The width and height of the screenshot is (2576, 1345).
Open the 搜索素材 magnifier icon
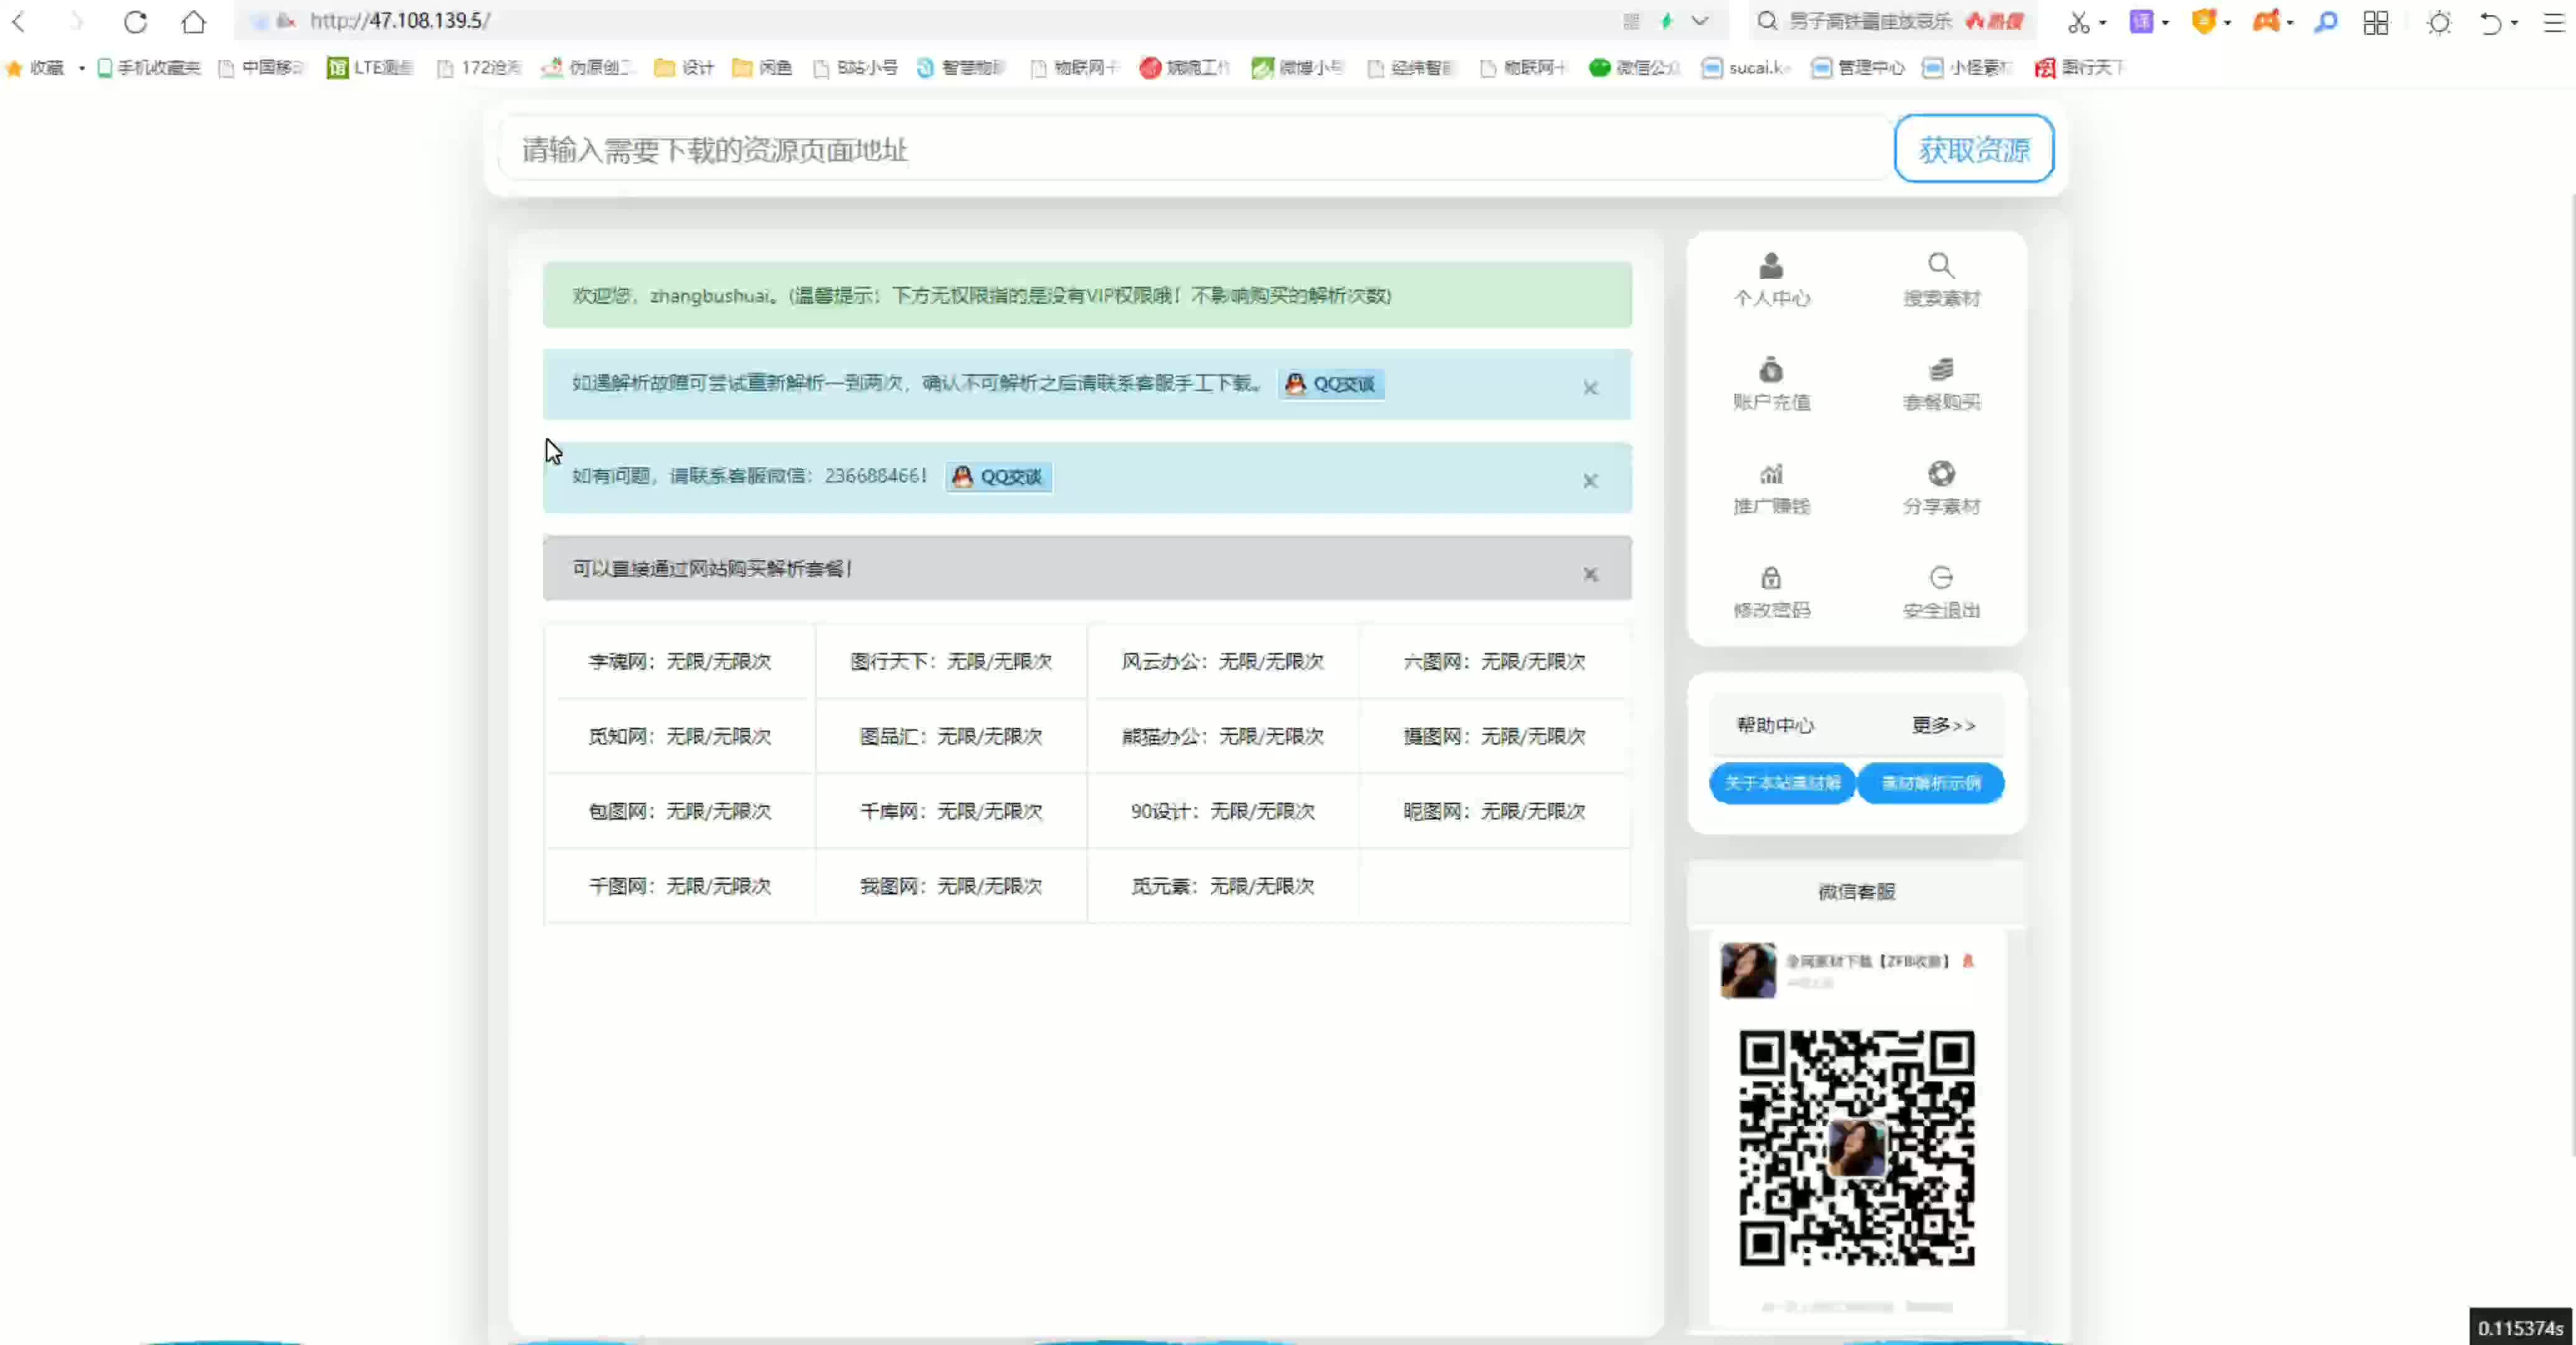pos(1941,265)
